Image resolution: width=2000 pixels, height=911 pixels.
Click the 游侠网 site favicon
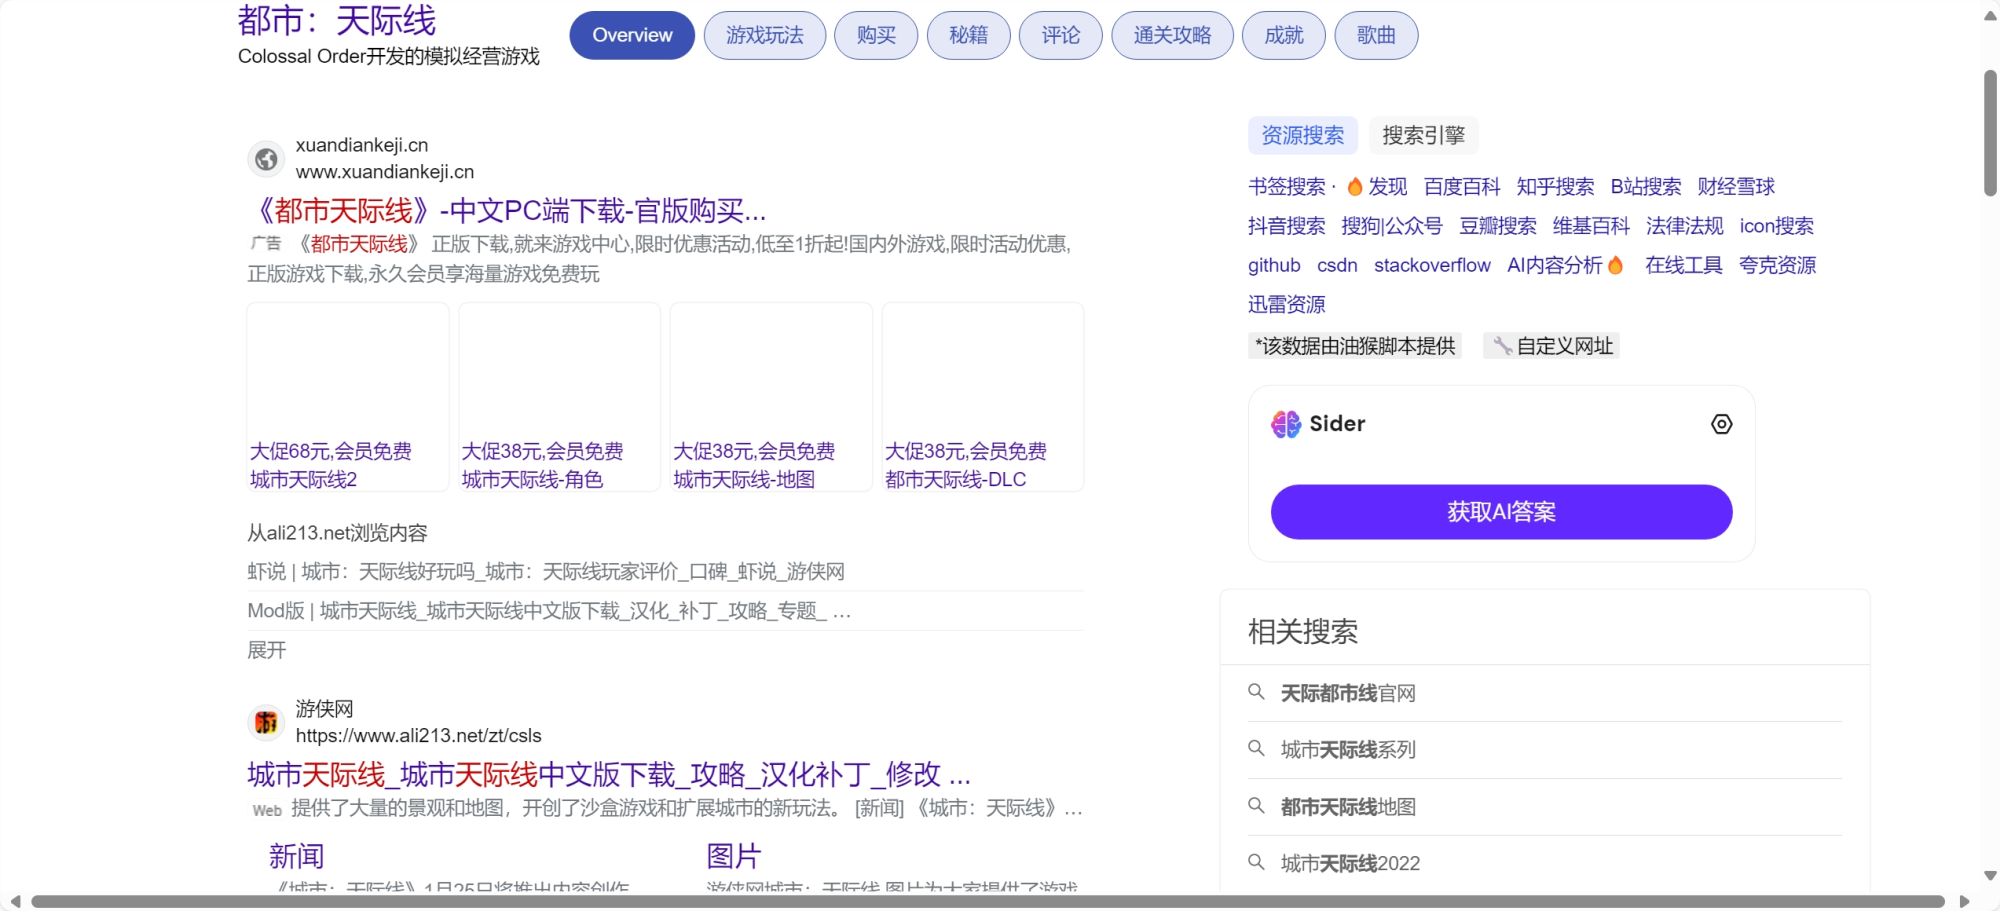[x=266, y=722]
